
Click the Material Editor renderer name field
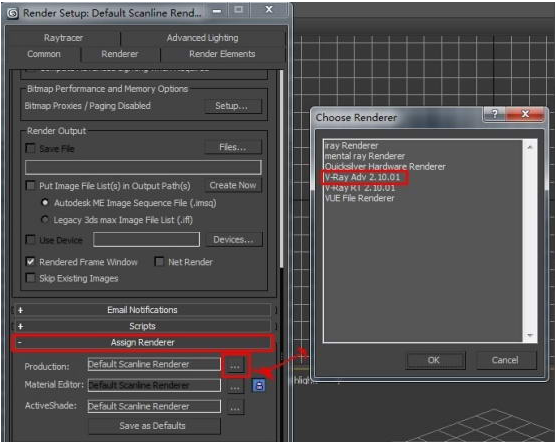(x=154, y=385)
